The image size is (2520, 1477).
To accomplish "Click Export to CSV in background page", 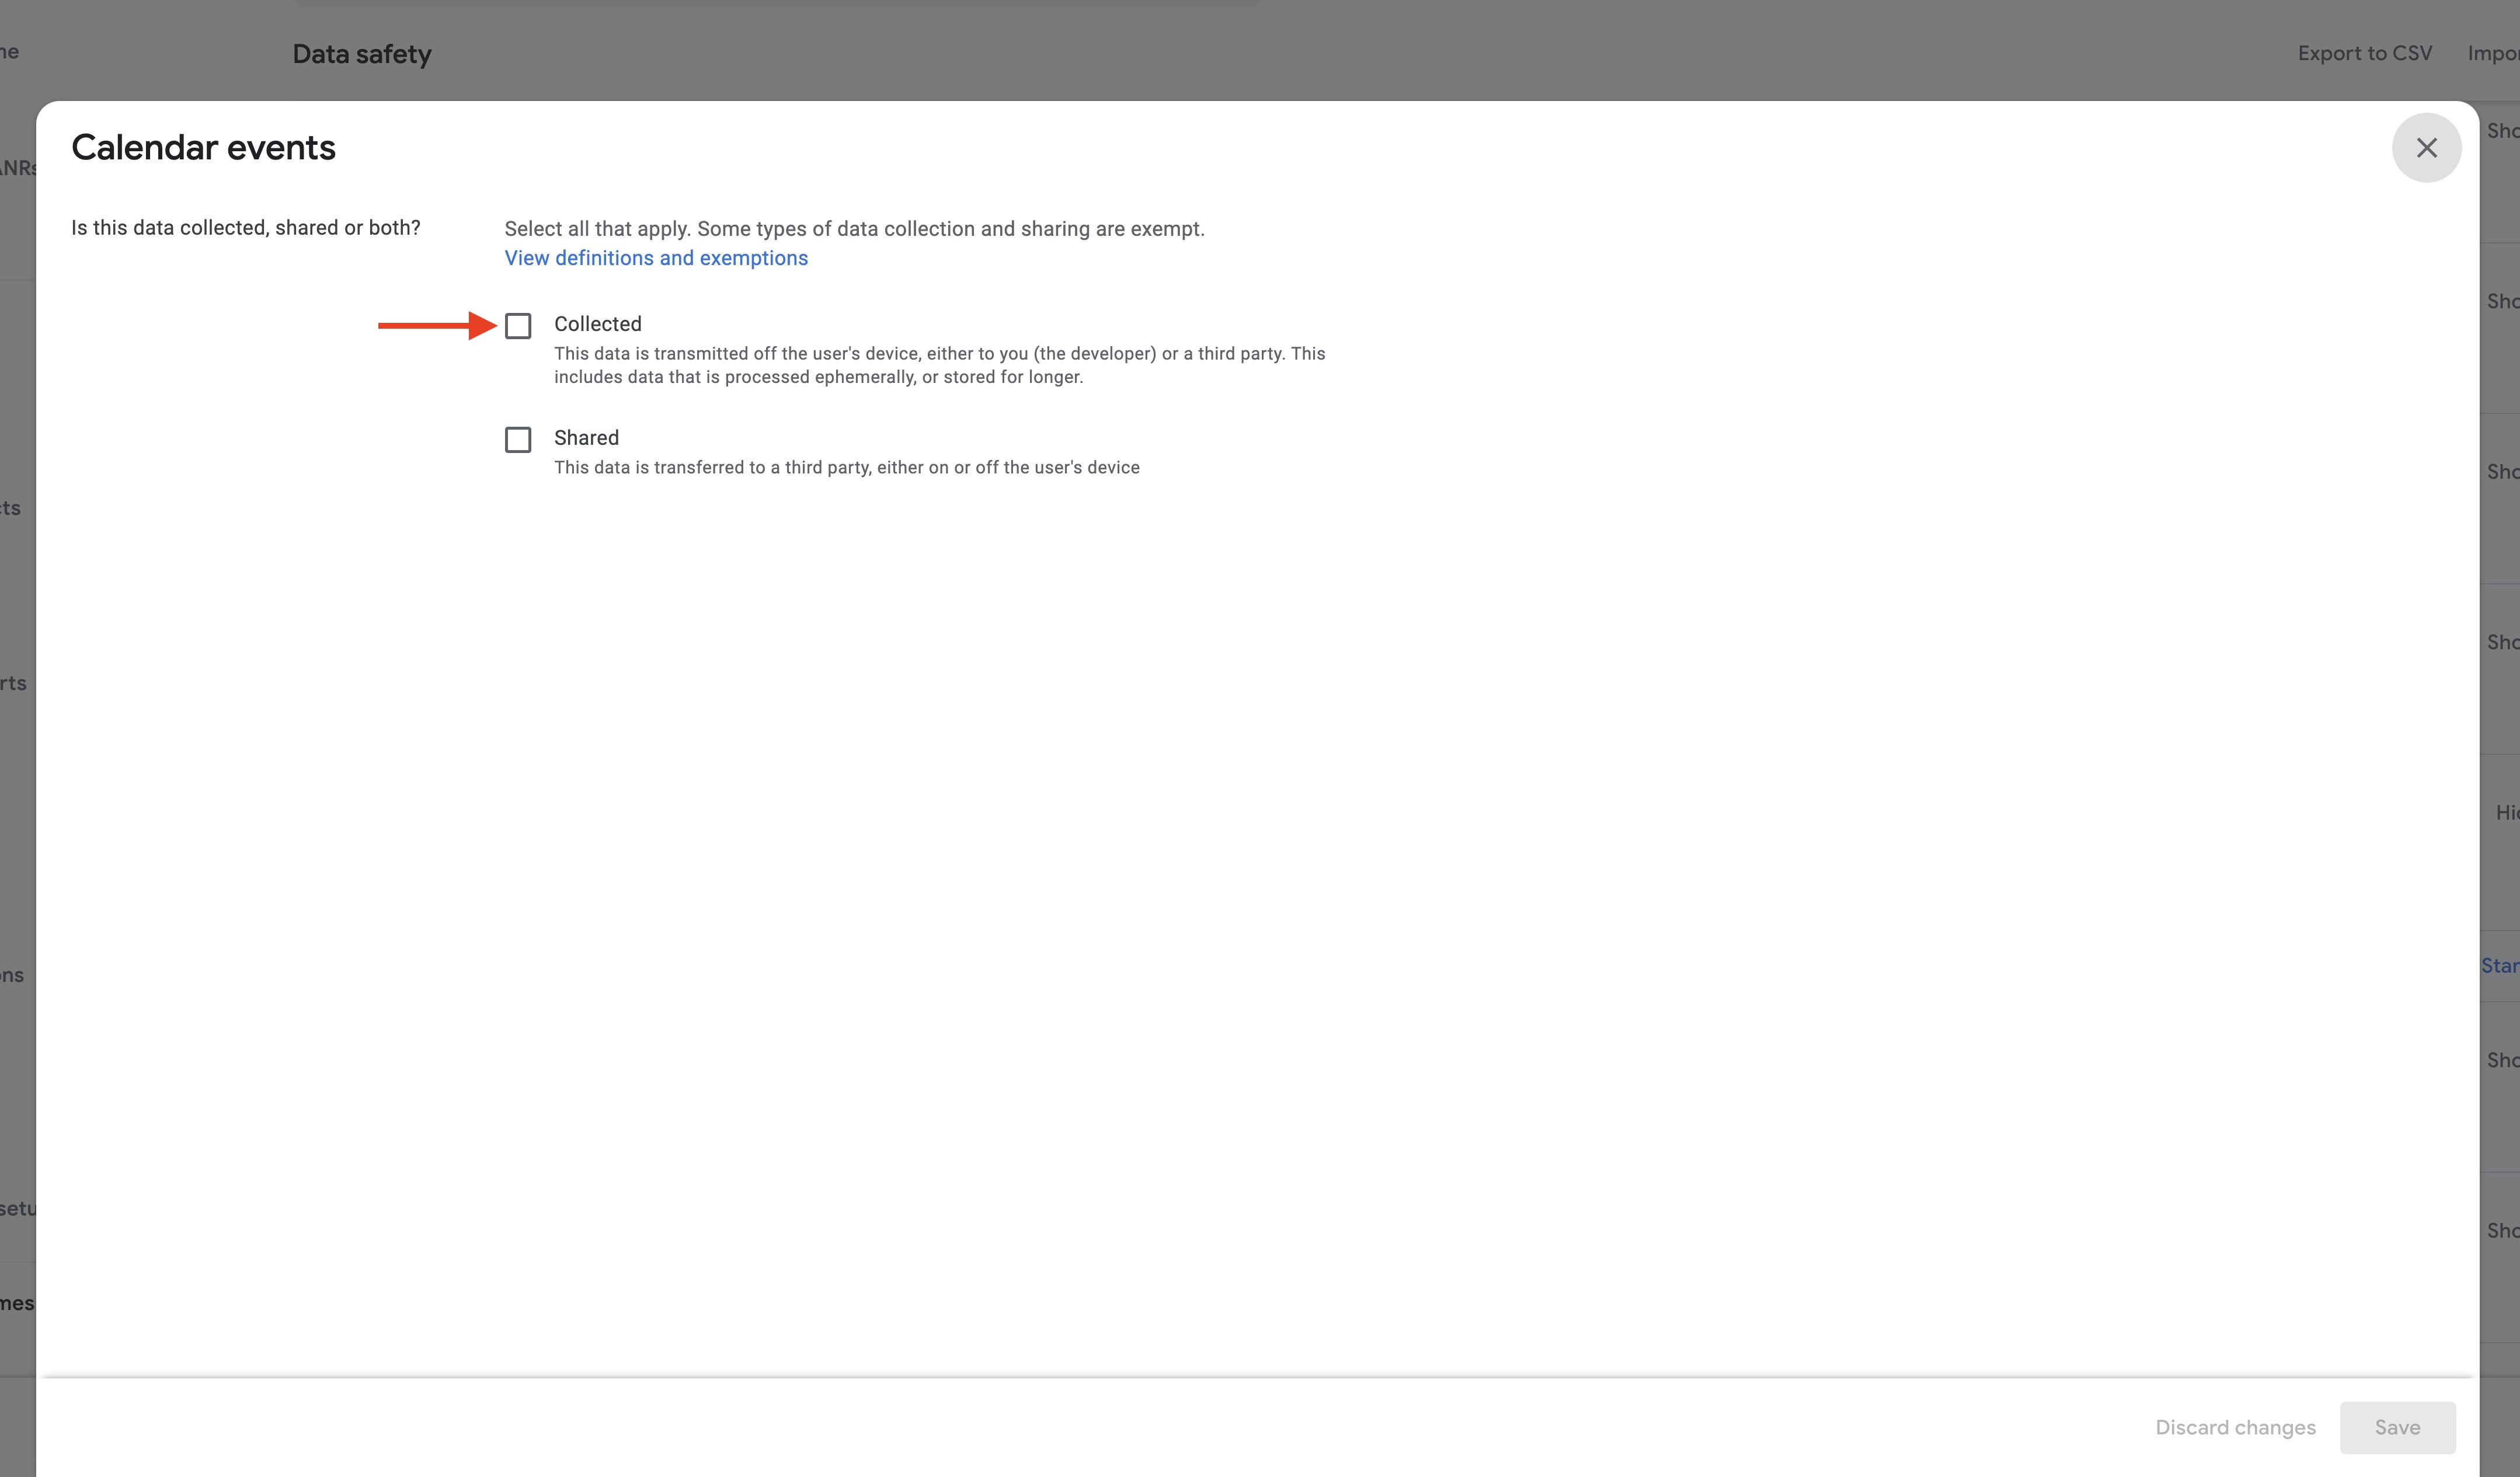I will [x=2364, y=53].
